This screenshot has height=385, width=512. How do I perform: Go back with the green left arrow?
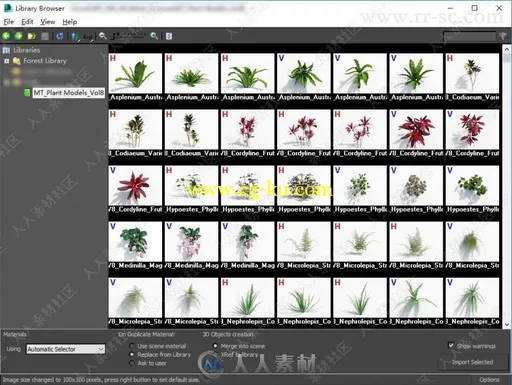pyautogui.click(x=6, y=36)
